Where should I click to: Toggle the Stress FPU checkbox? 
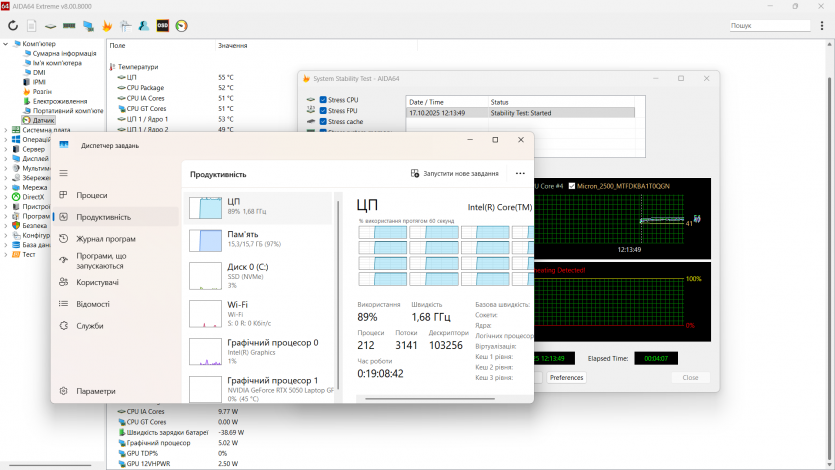click(x=323, y=111)
